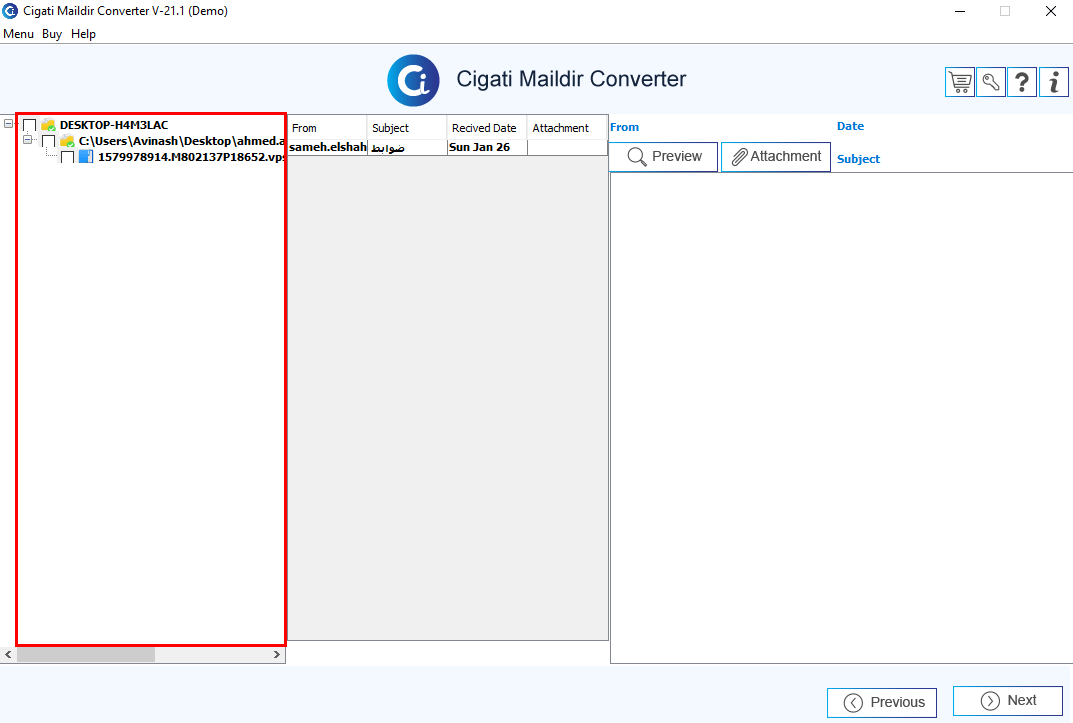Click the folder icon for C:\Users\Avinash path
The image size is (1073, 723).
click(x=67, y=141)
